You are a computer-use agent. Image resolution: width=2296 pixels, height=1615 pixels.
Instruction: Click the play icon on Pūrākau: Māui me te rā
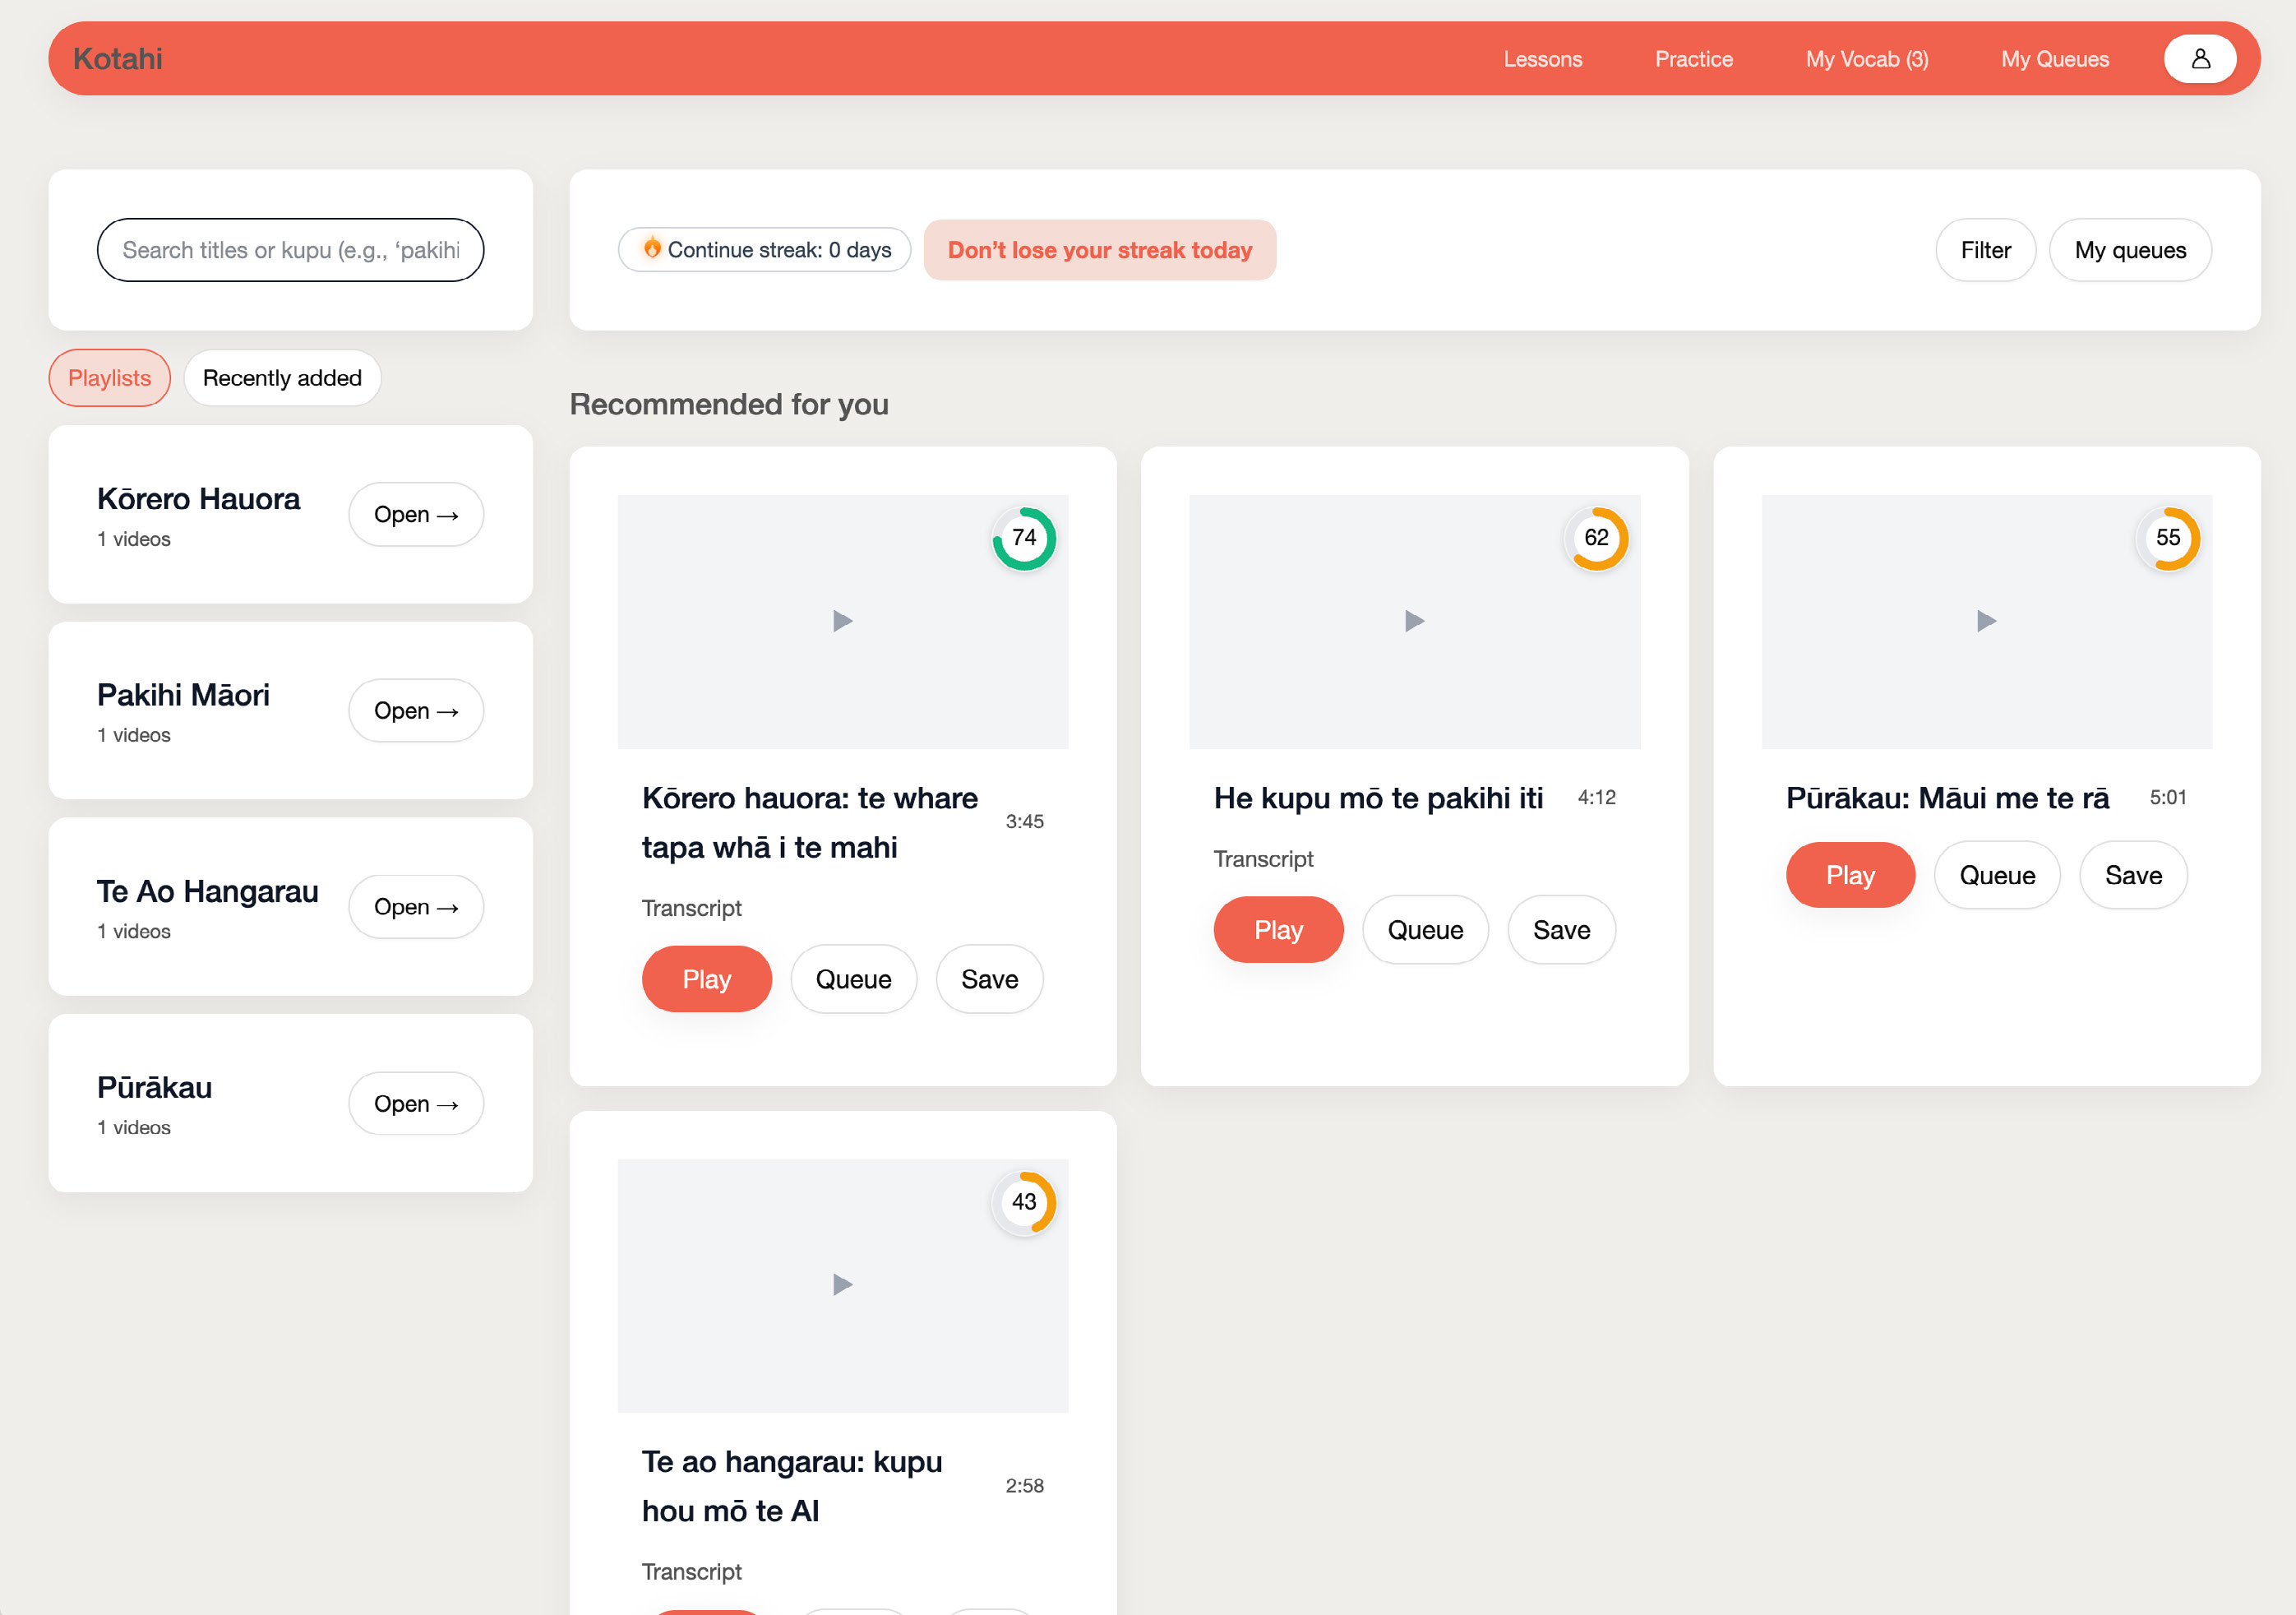point(1985,621)
